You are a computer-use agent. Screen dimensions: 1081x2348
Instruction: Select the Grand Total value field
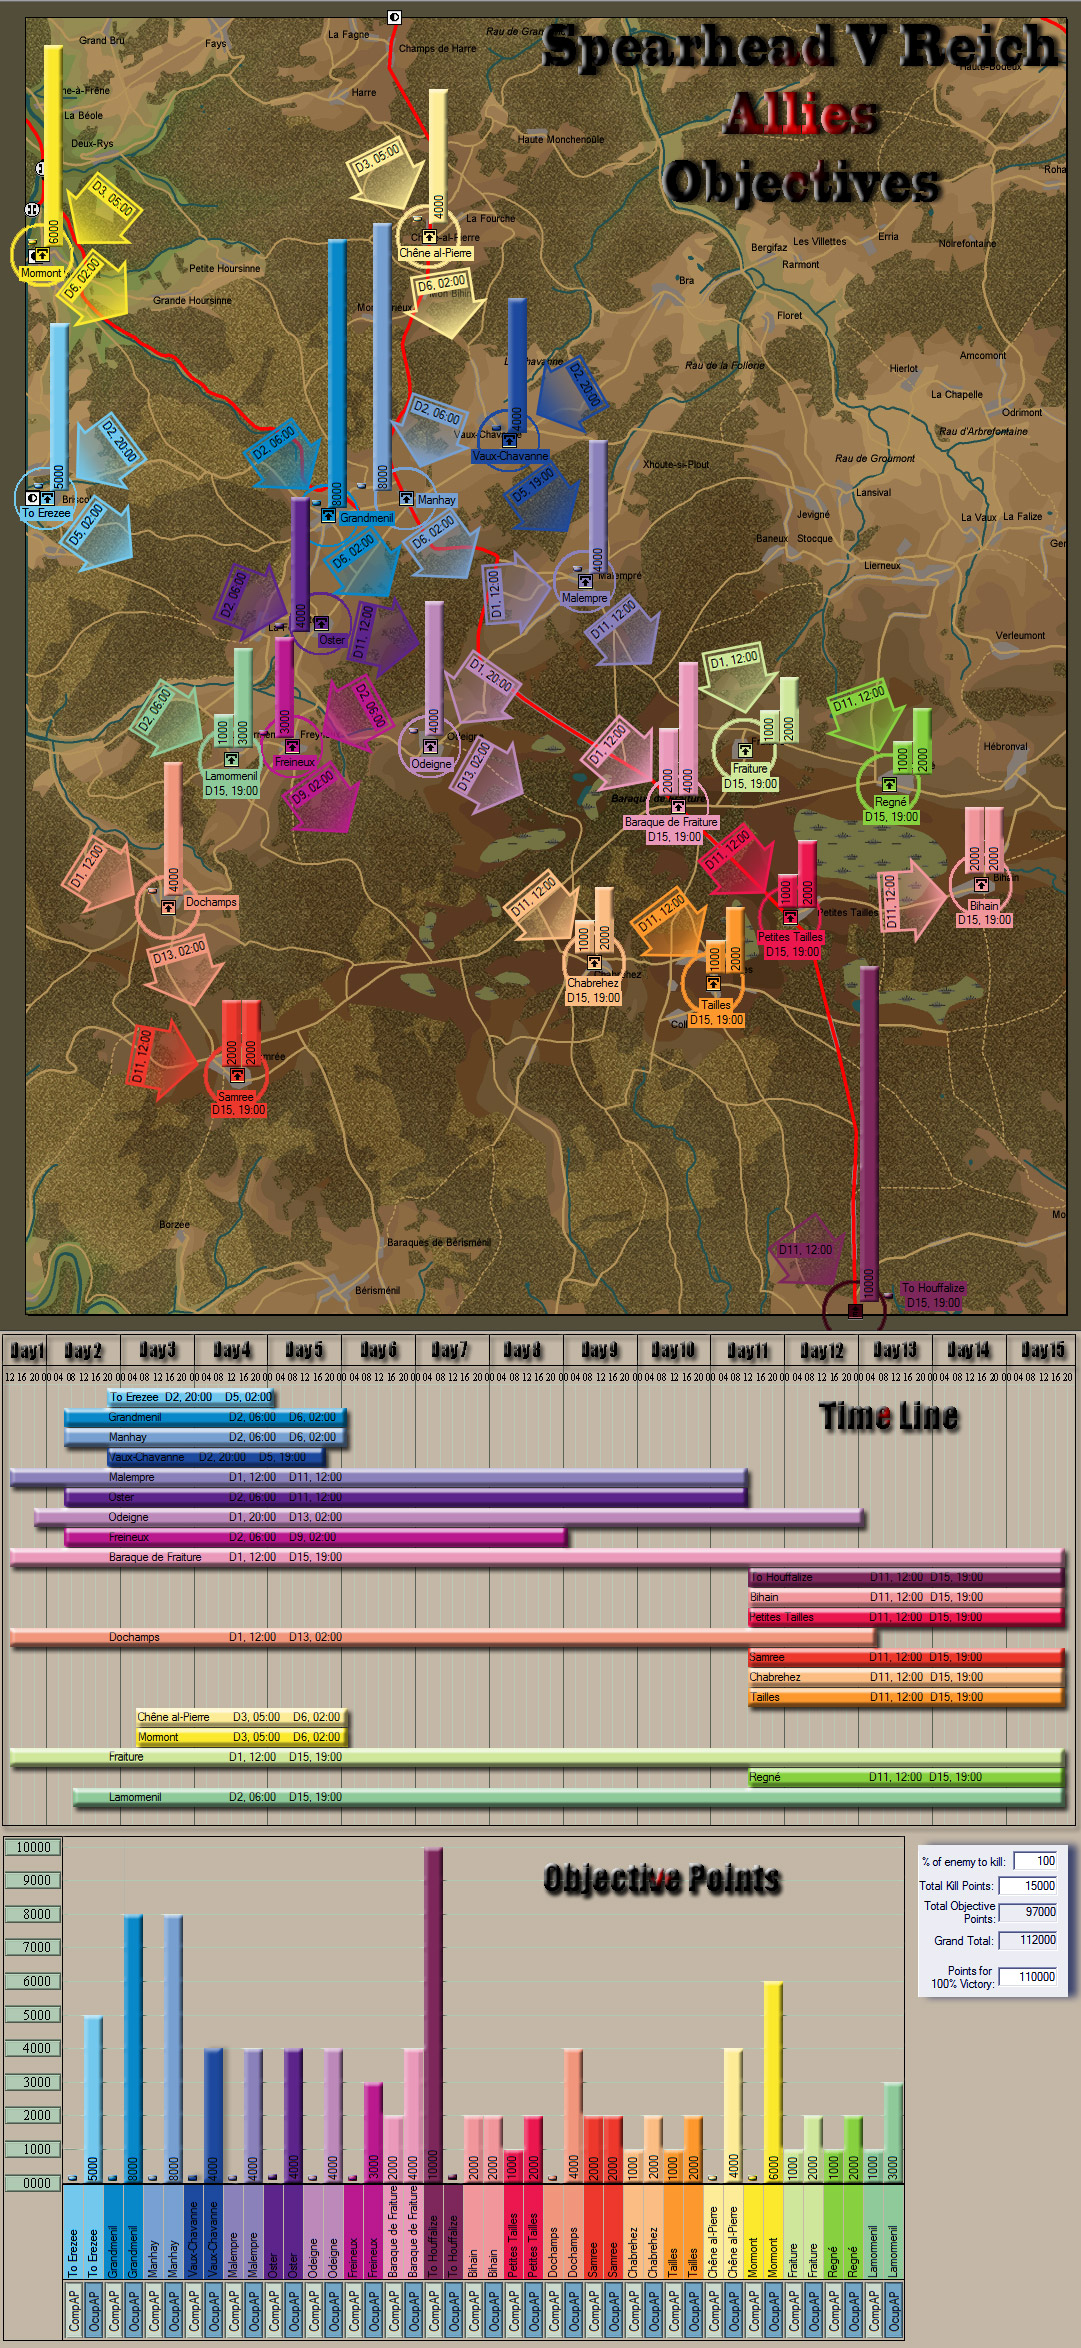coord(1028,1940)
